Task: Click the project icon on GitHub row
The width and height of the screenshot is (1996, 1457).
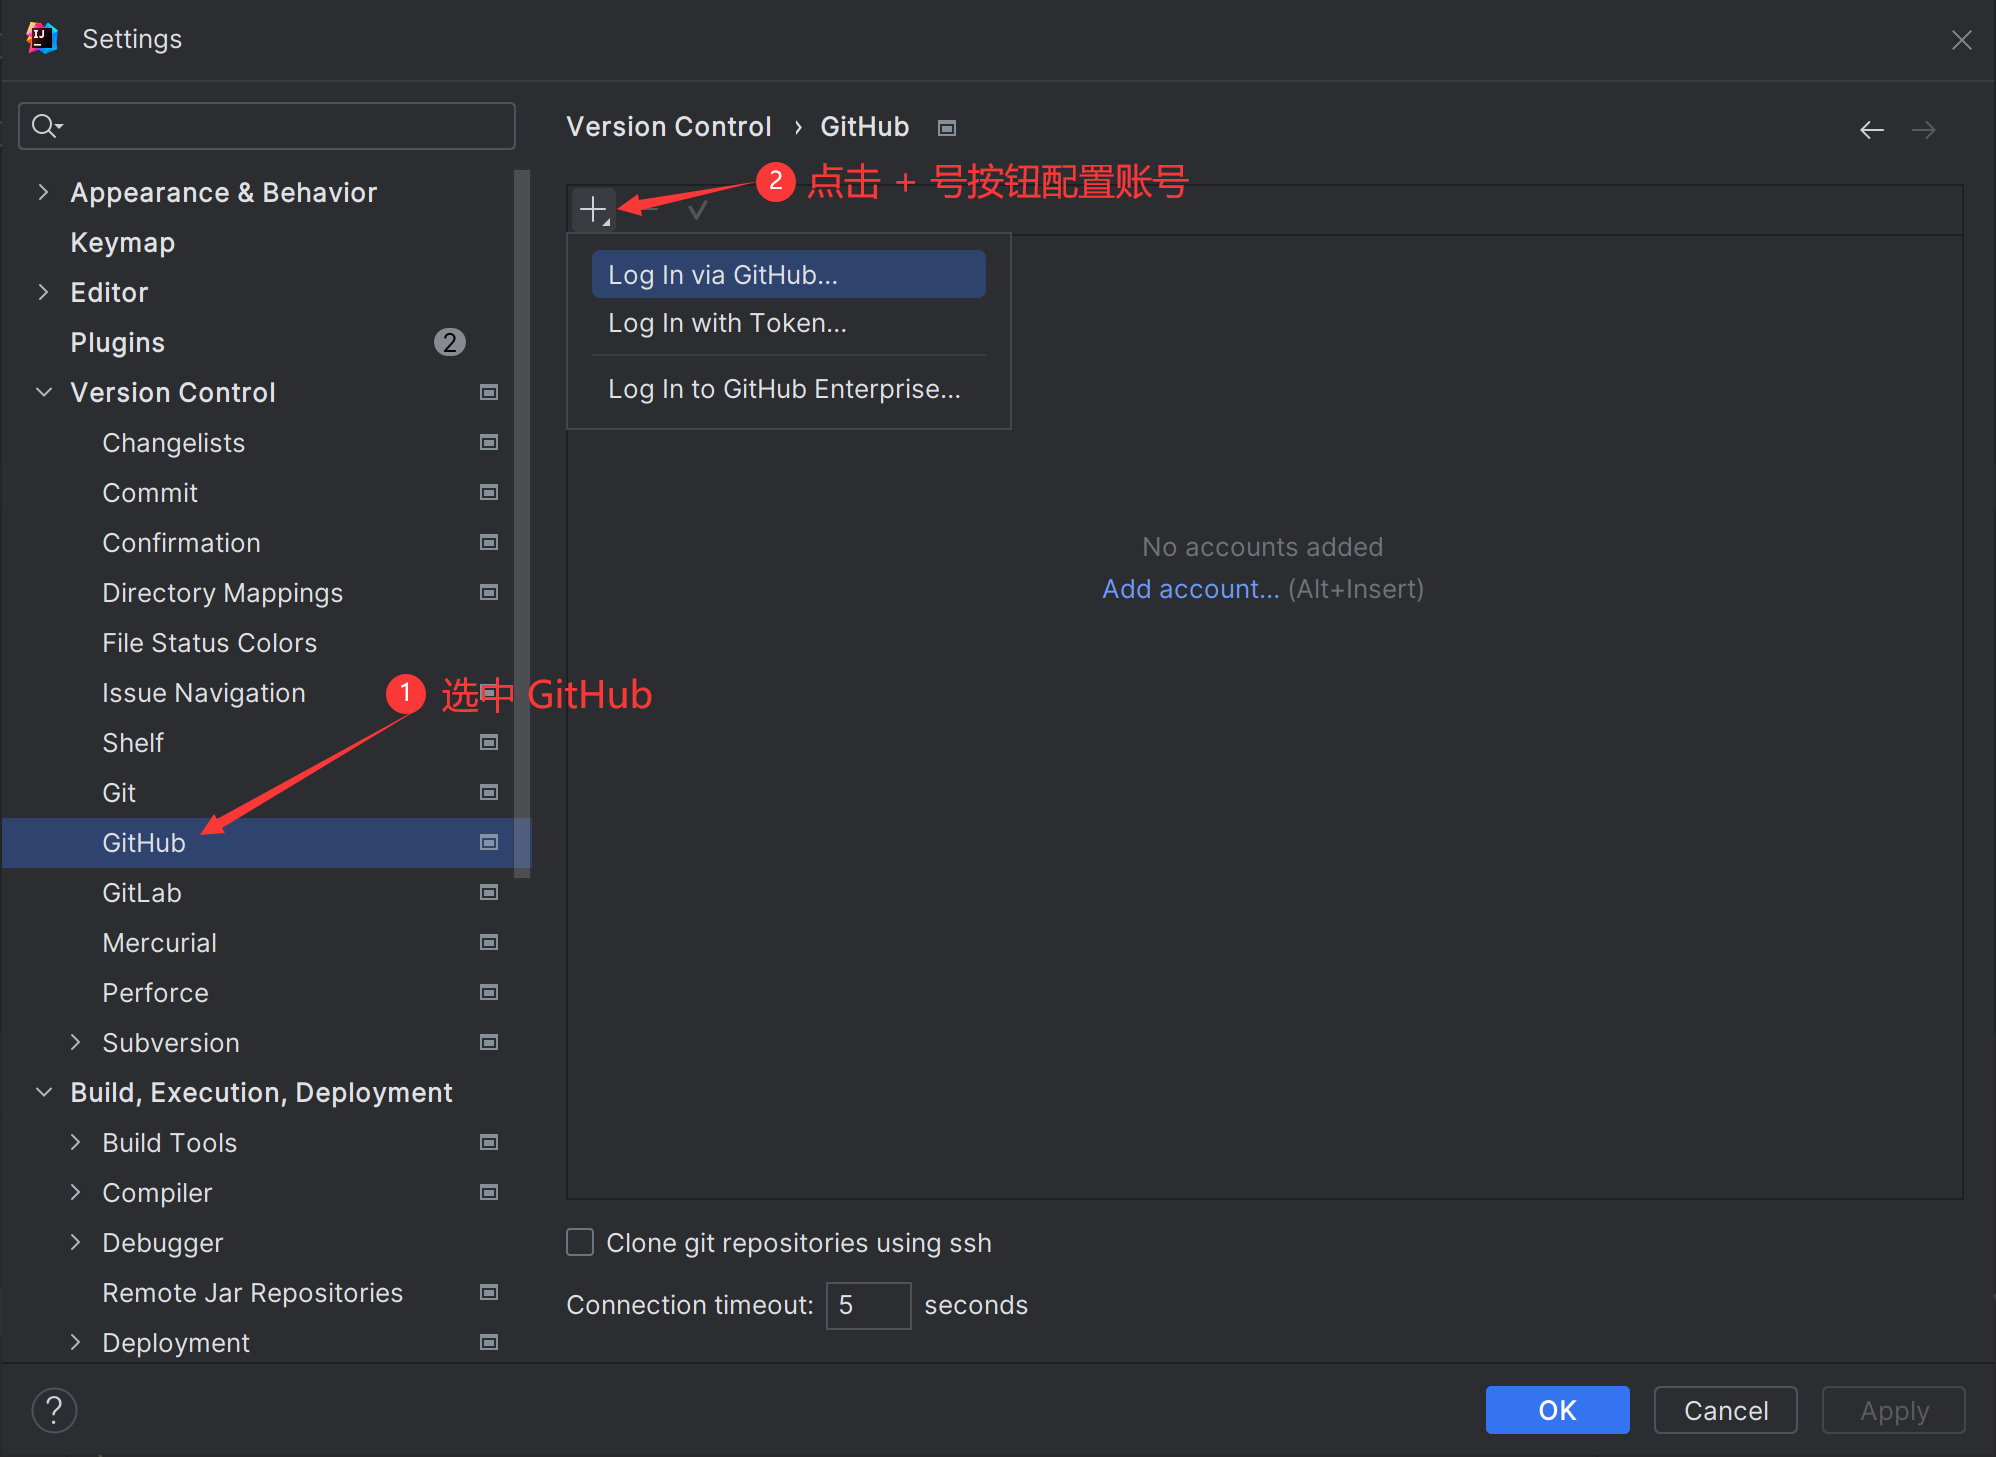Action: pos(489,842)
